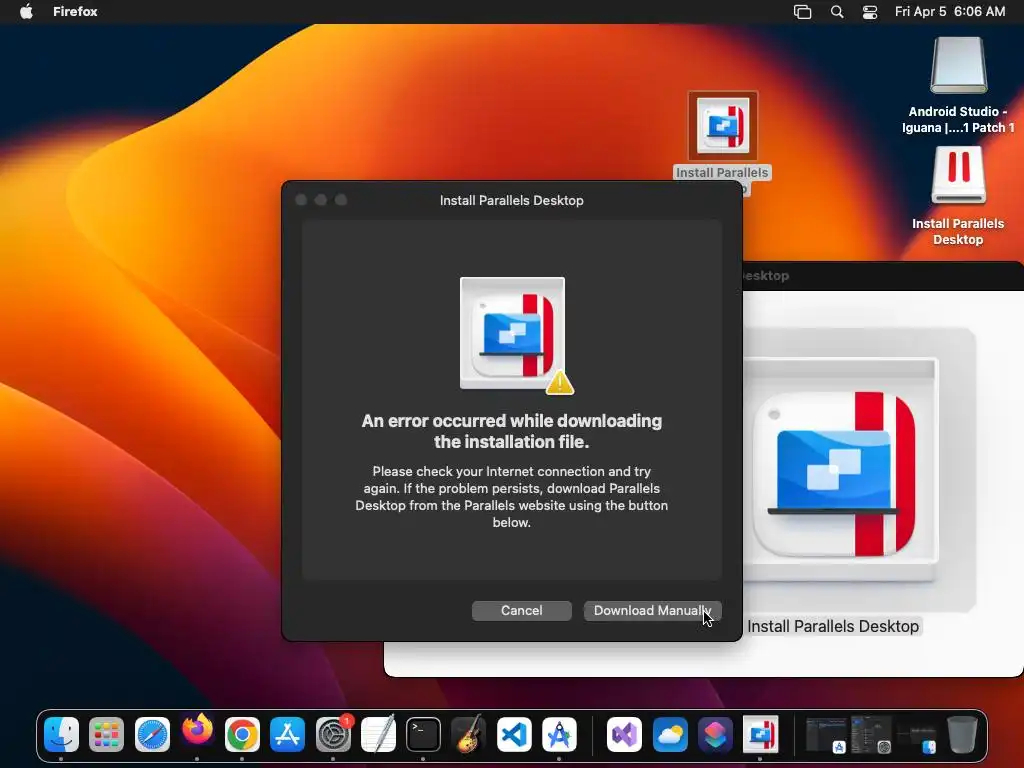Click the dialog title Install Parallels Desktop
1024x768 pixels.
point(511,200)
